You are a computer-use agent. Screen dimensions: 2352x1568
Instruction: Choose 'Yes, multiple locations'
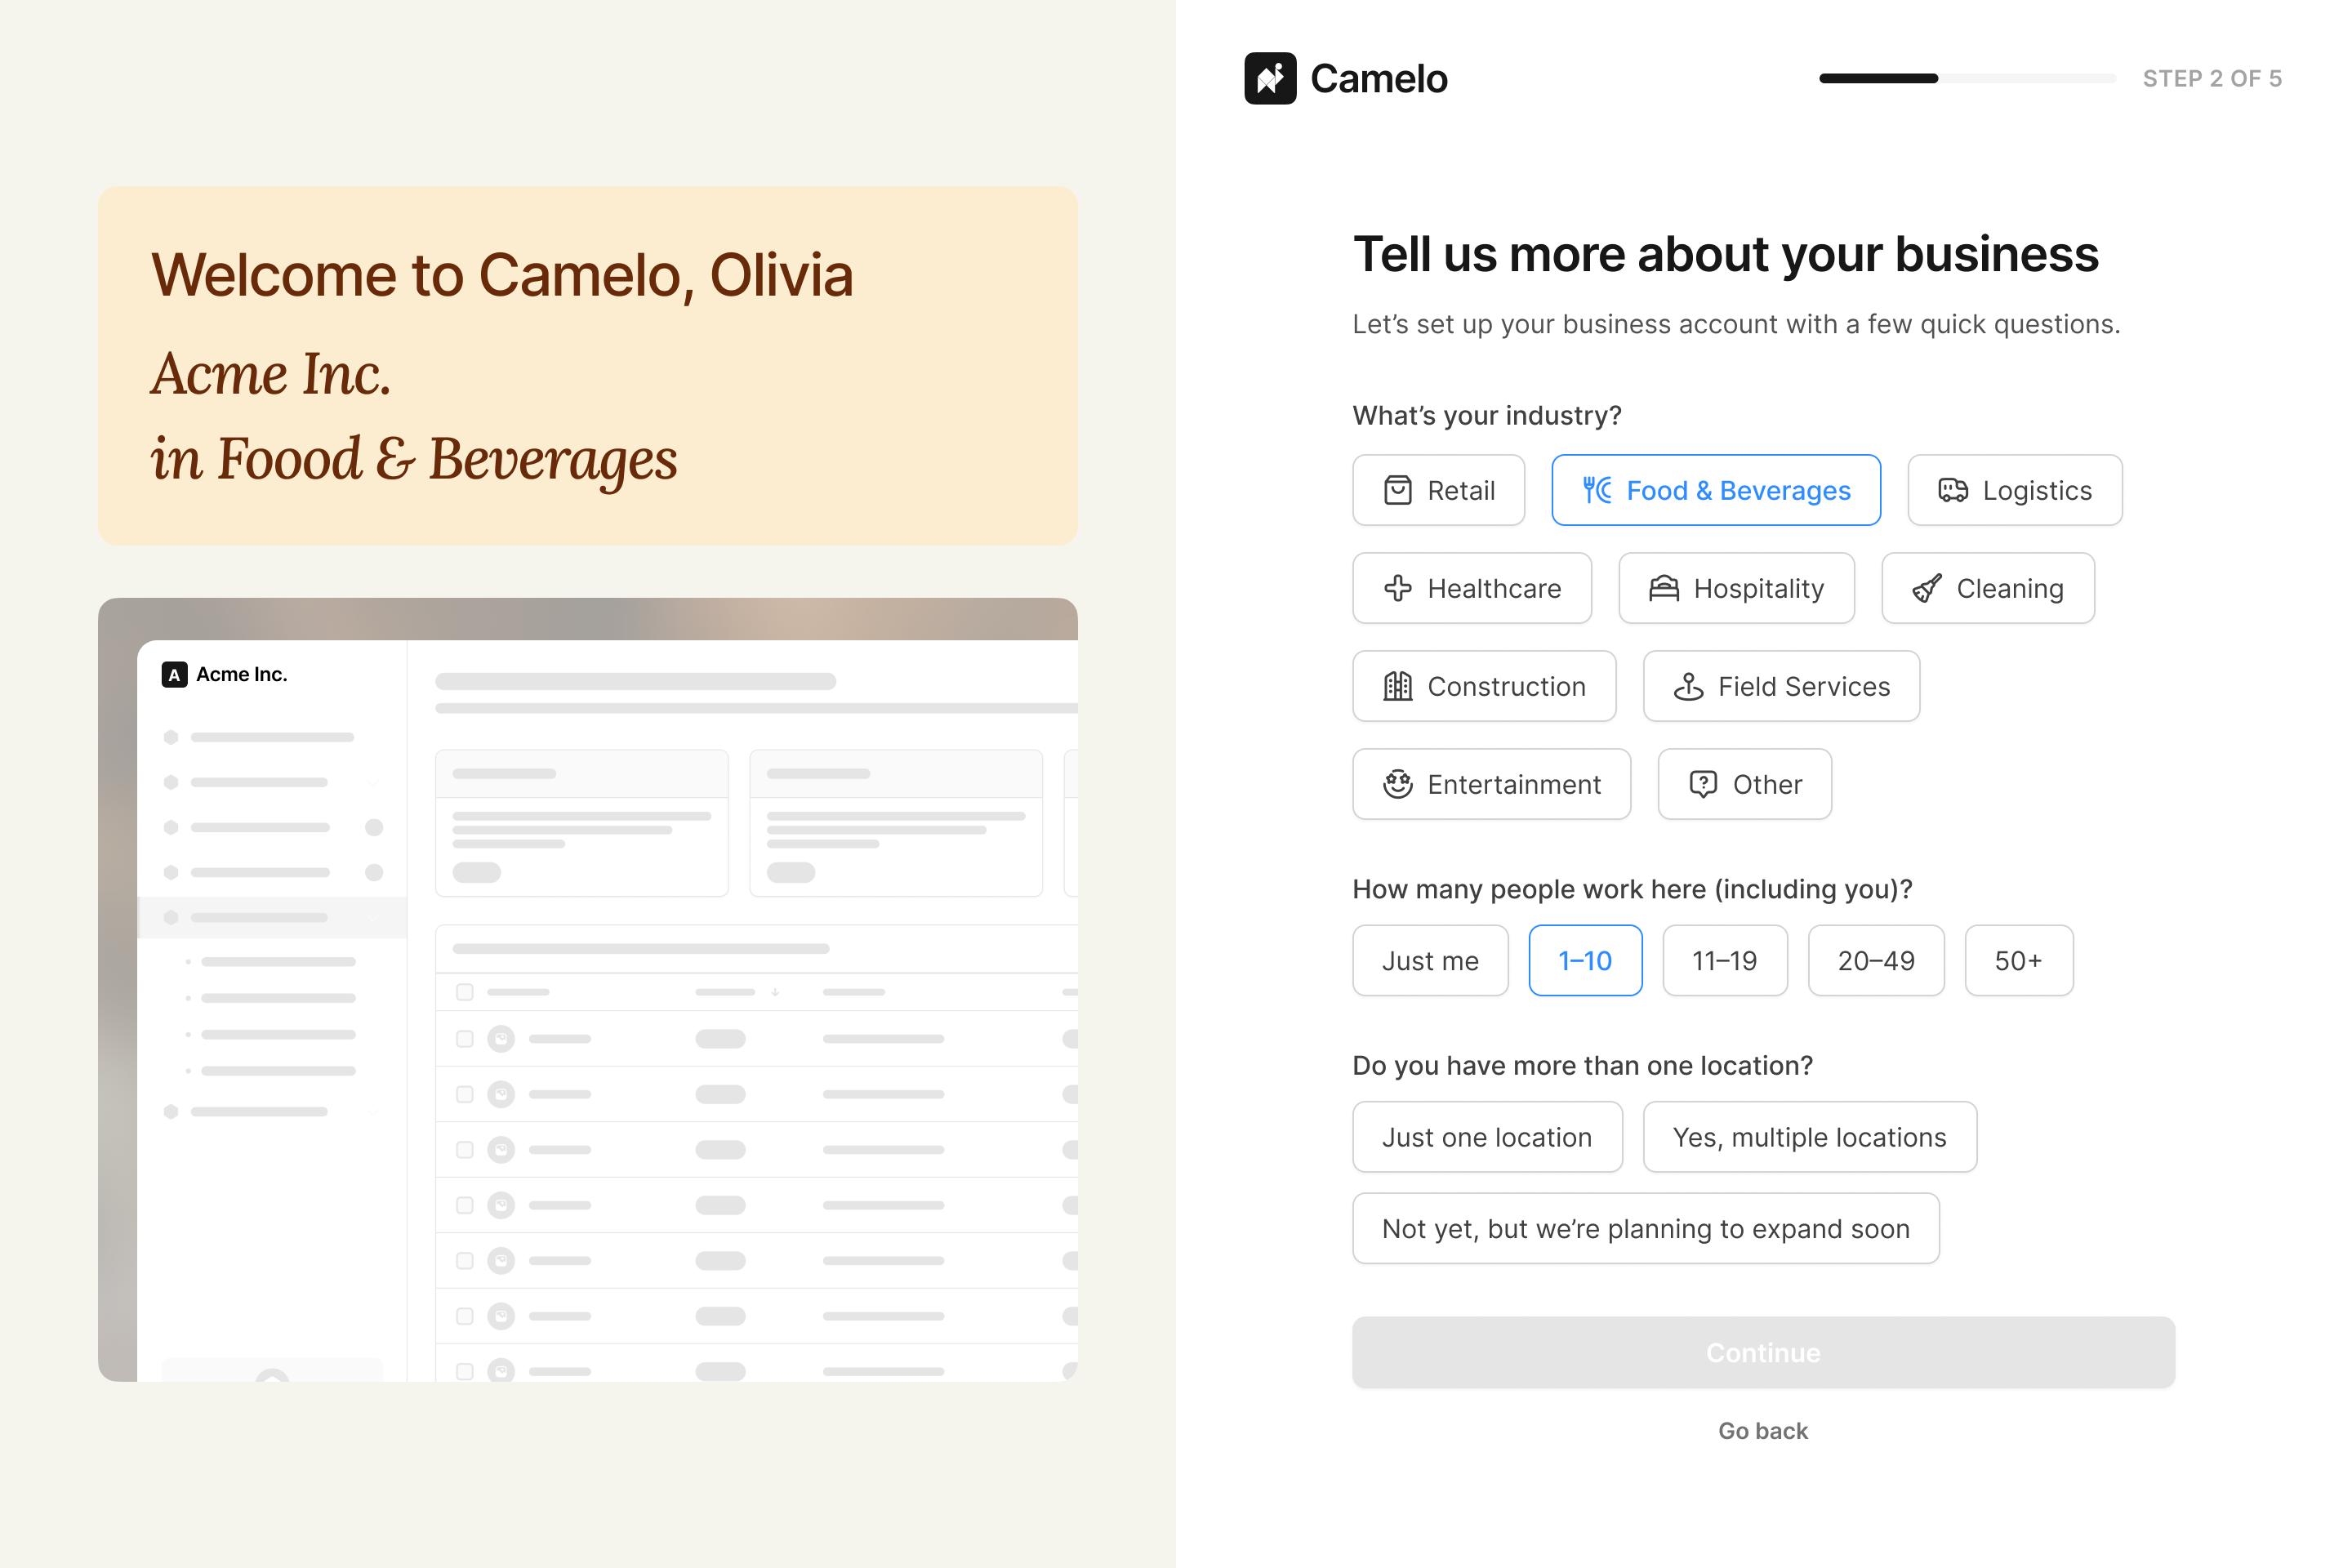[1809, 1137]
